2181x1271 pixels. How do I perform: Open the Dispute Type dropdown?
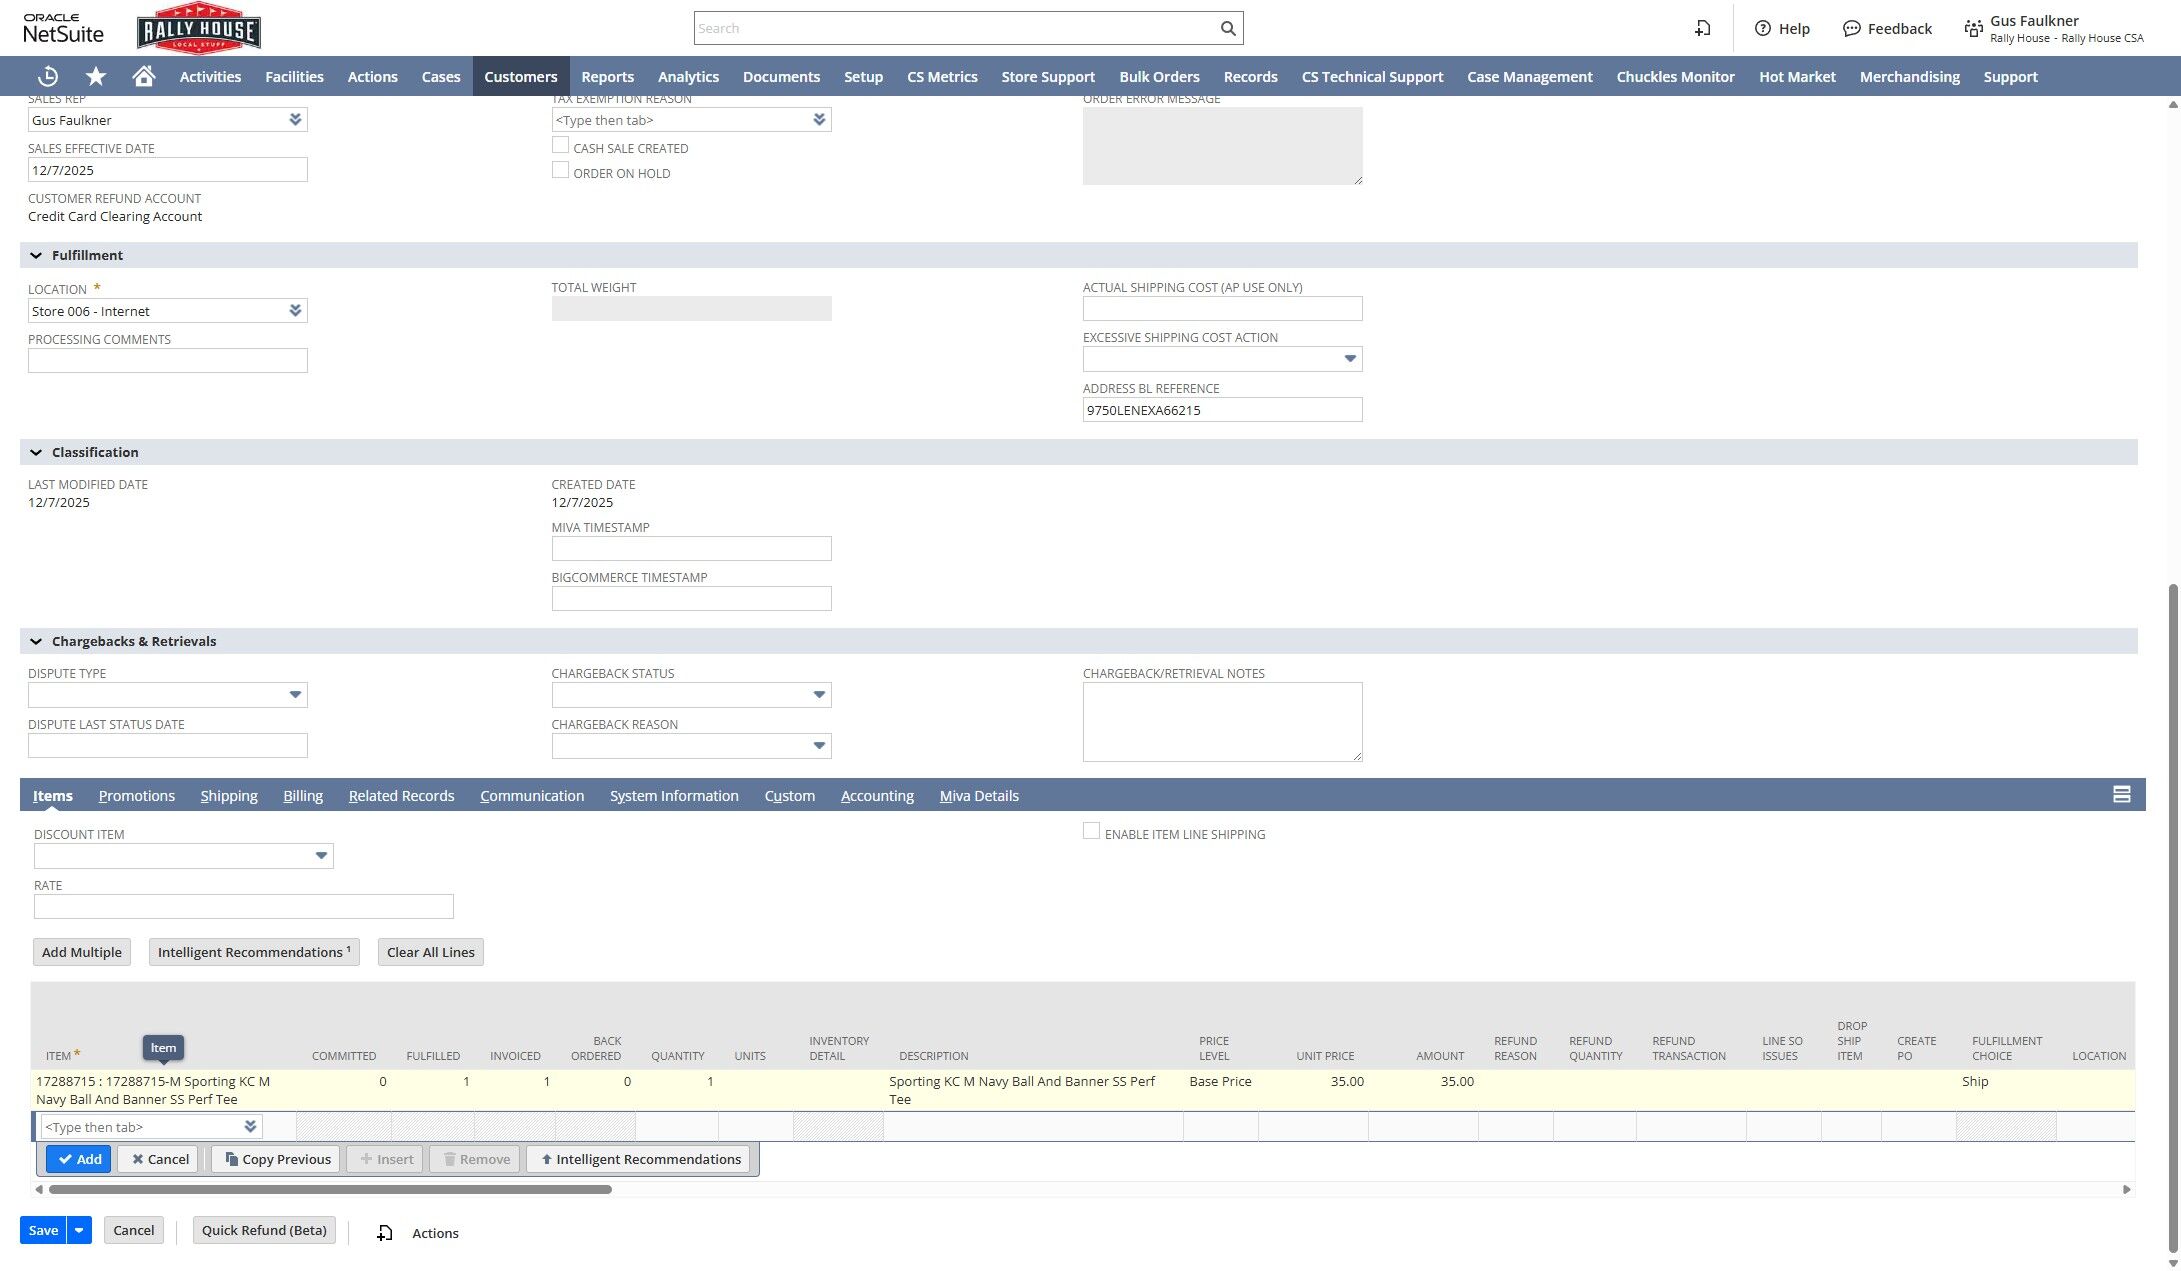coord(295,695)
